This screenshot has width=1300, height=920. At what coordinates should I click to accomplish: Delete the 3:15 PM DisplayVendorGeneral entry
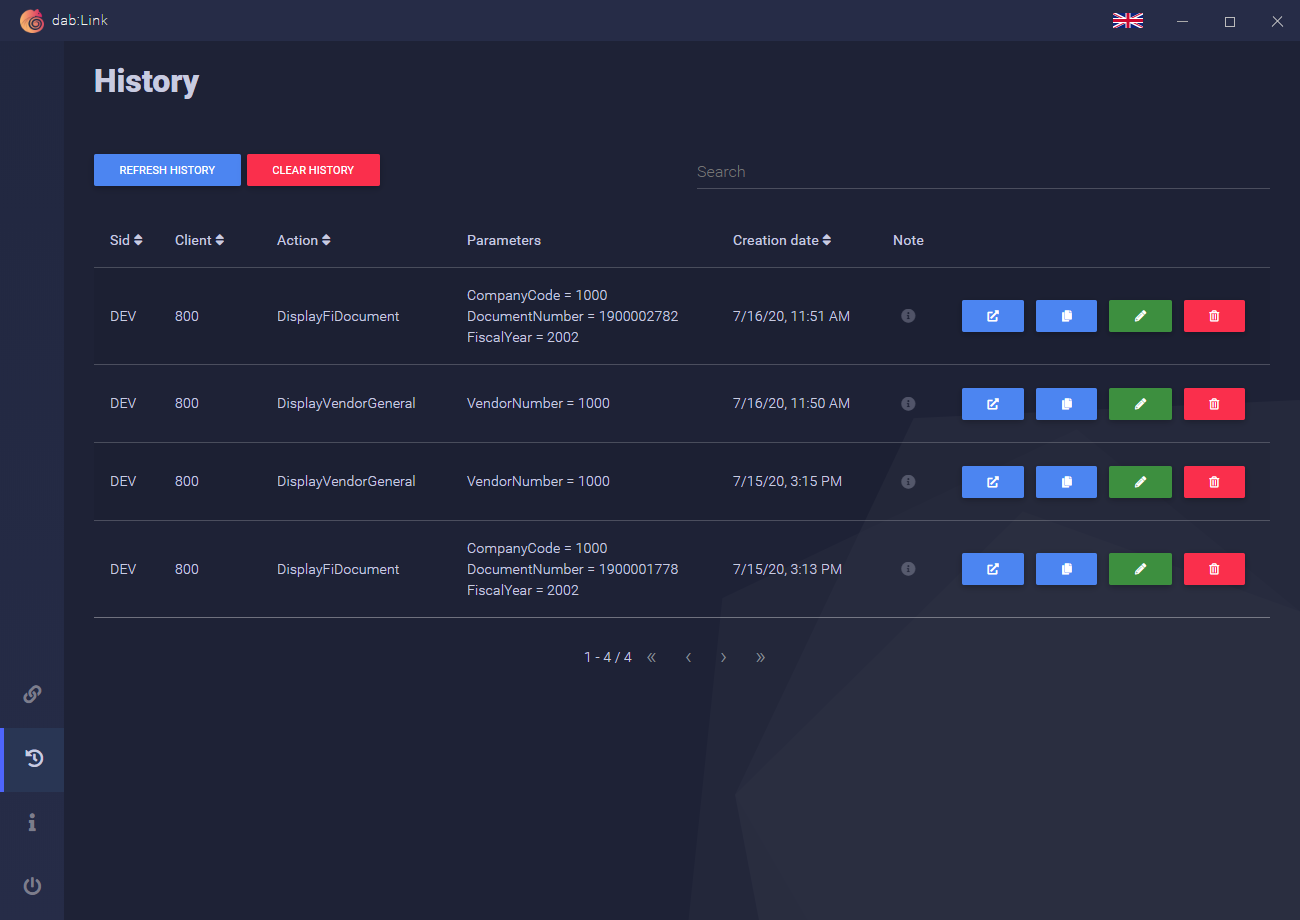click(x=1214, y=482)
